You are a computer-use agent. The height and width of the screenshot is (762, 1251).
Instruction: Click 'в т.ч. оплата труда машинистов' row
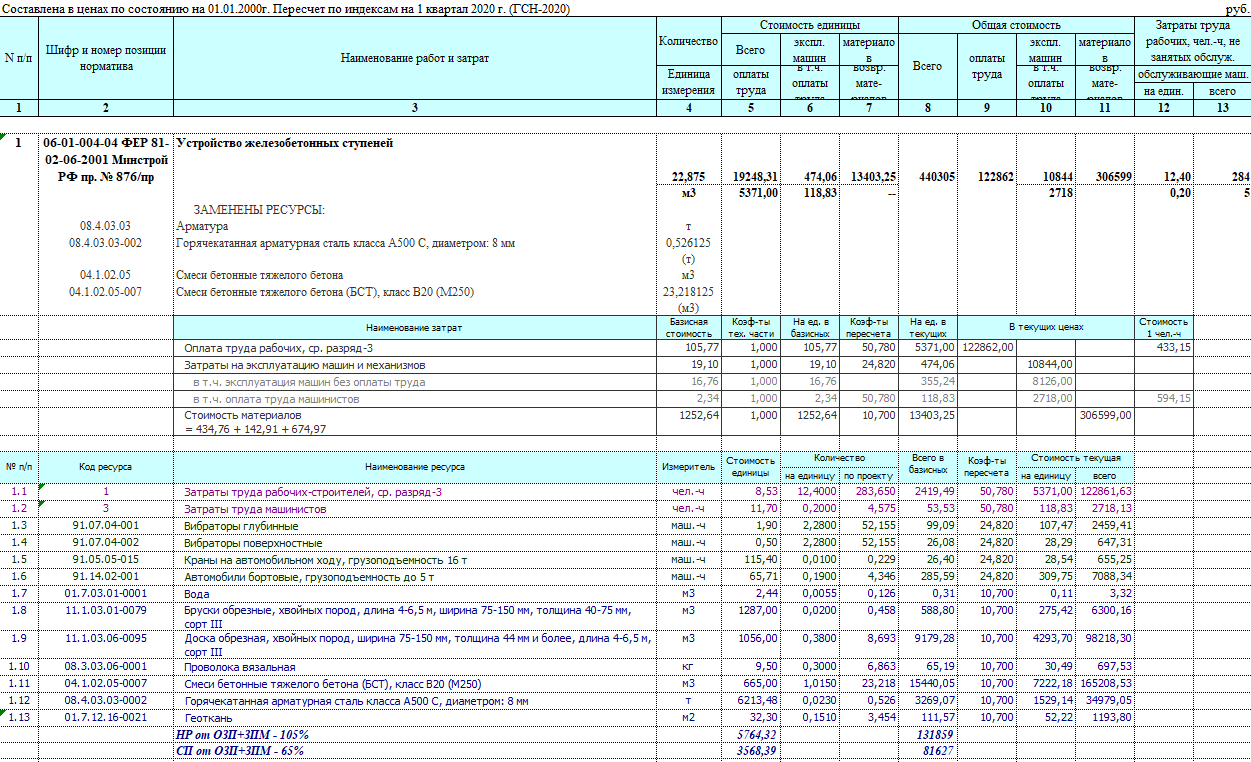tap(278, 399)
